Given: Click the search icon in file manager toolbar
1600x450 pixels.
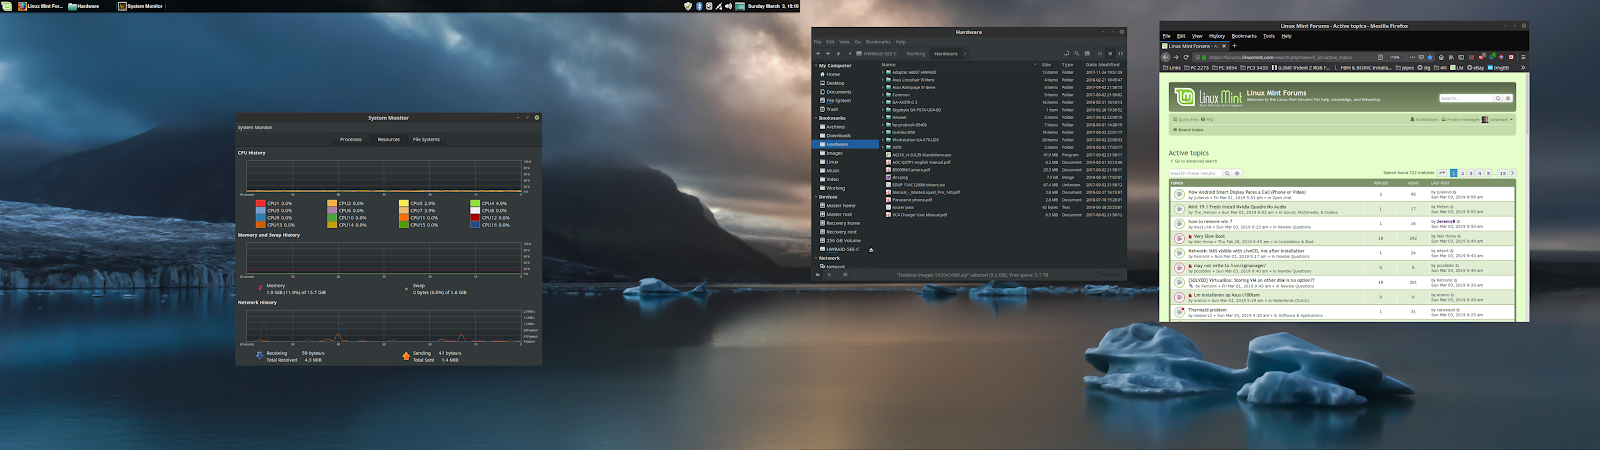Looking at the screenshot, I should 1078,54.
